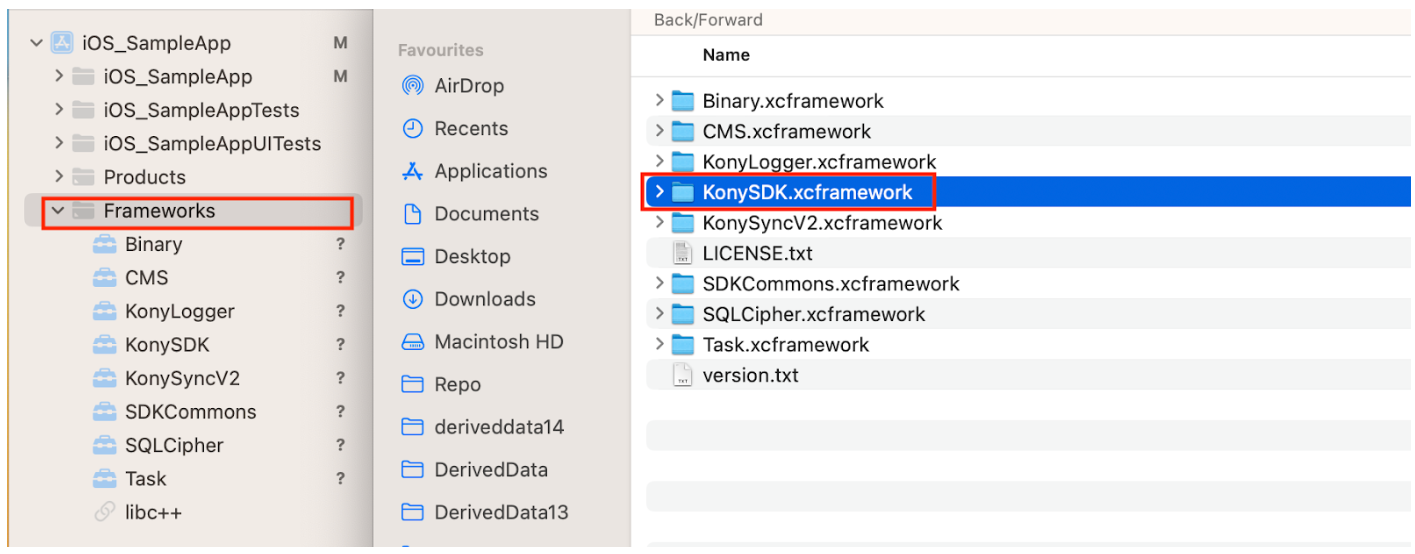Expand the iOS_SampleAppTests group

coord(59,110)
